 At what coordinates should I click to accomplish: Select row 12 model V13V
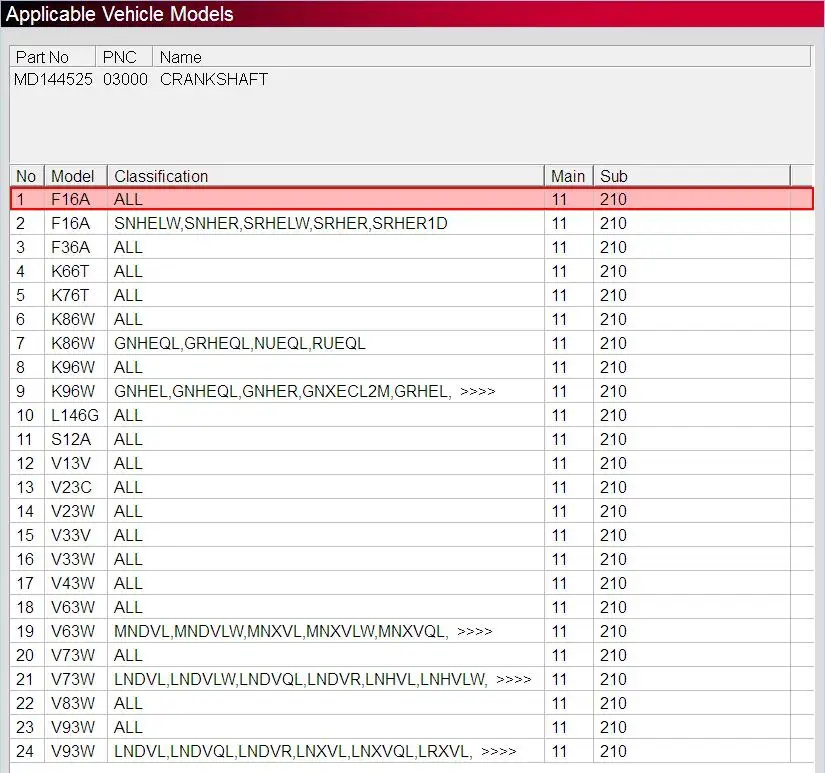(x=71, y=463)
